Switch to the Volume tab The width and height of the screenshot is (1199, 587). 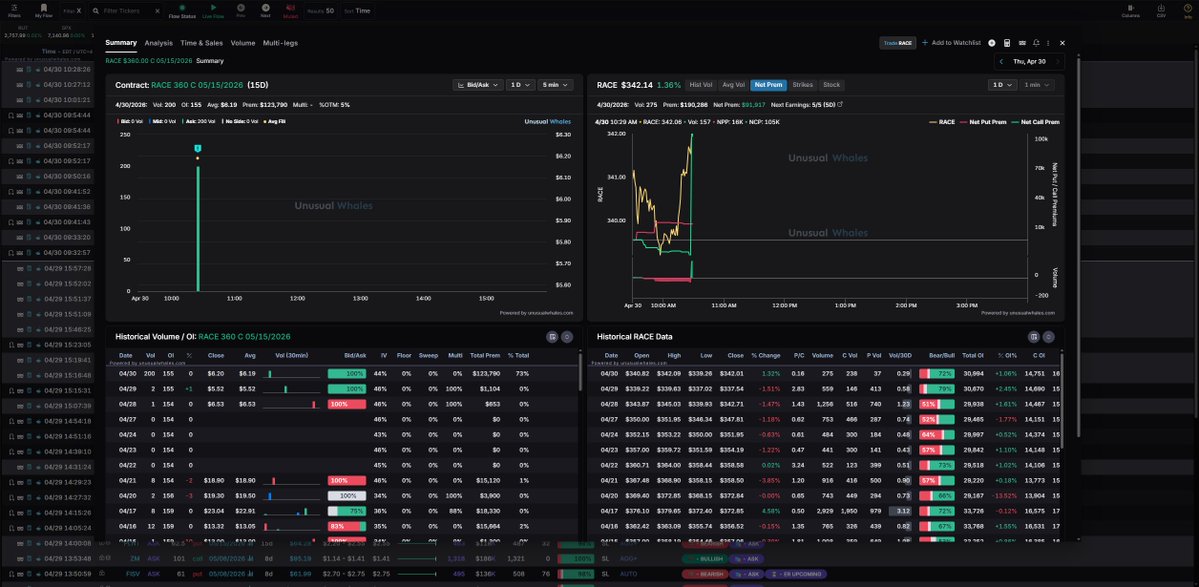243,43
